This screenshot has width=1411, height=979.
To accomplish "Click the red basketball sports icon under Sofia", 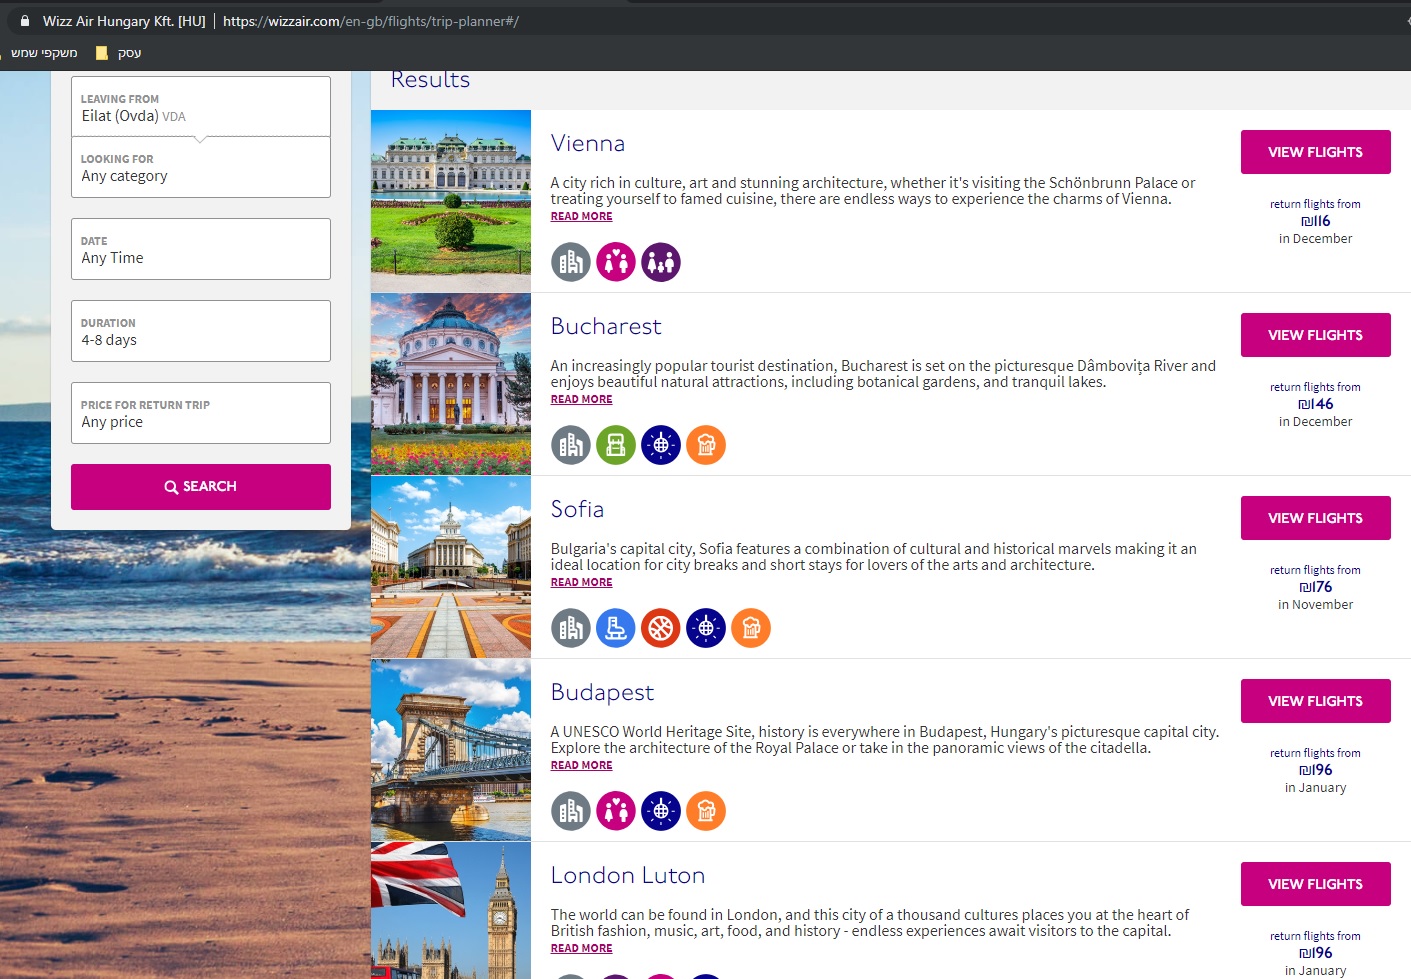I will (661, 628).
